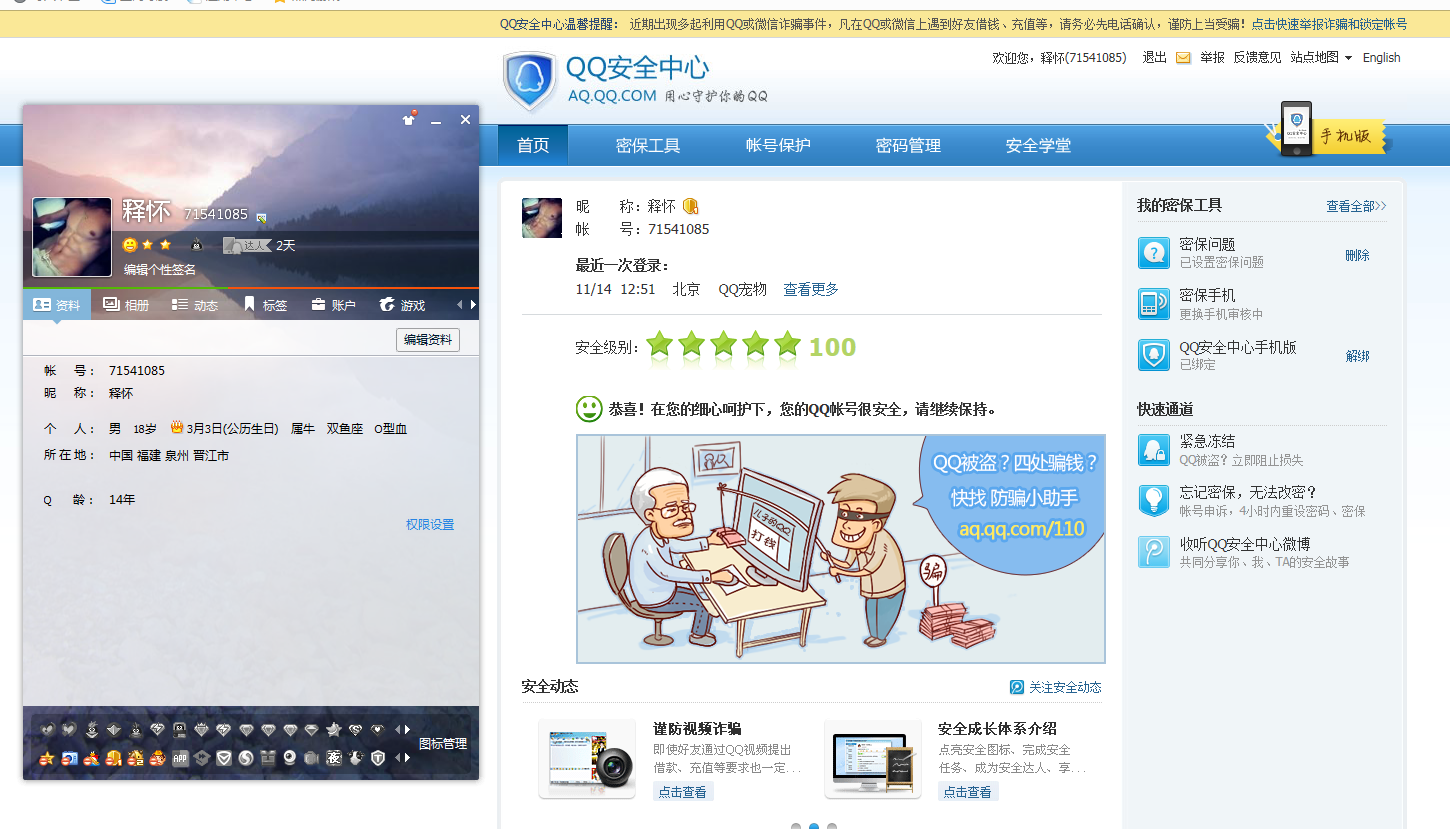1450x829 pixels.
Task: Open the skin (T-shirt) icon in the QQ profile window
Action: (x=408, y=119)
